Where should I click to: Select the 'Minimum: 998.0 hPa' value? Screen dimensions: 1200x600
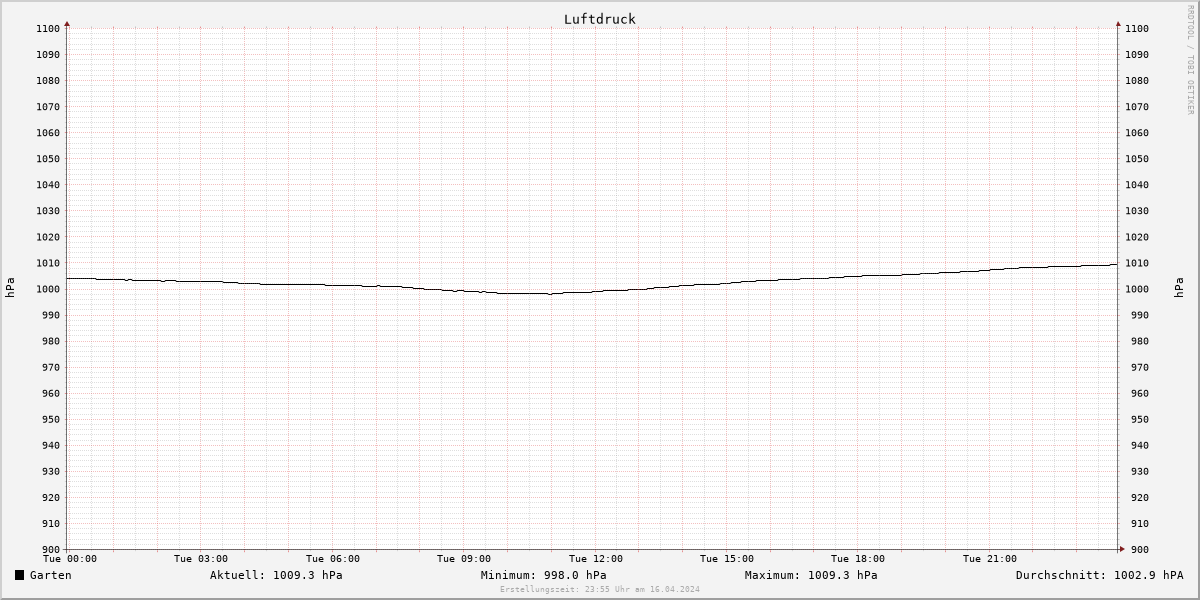click(x=543, y=575)
